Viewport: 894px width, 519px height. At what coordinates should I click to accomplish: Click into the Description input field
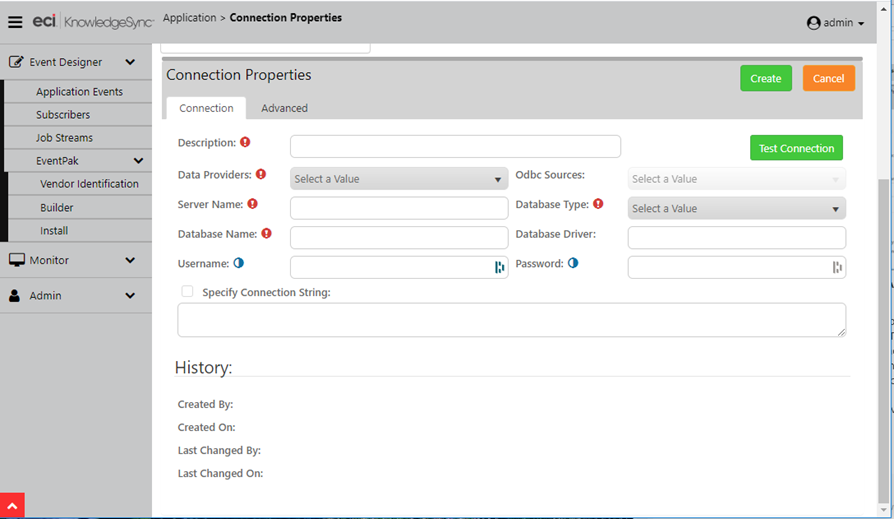click(x=455, y=147)
